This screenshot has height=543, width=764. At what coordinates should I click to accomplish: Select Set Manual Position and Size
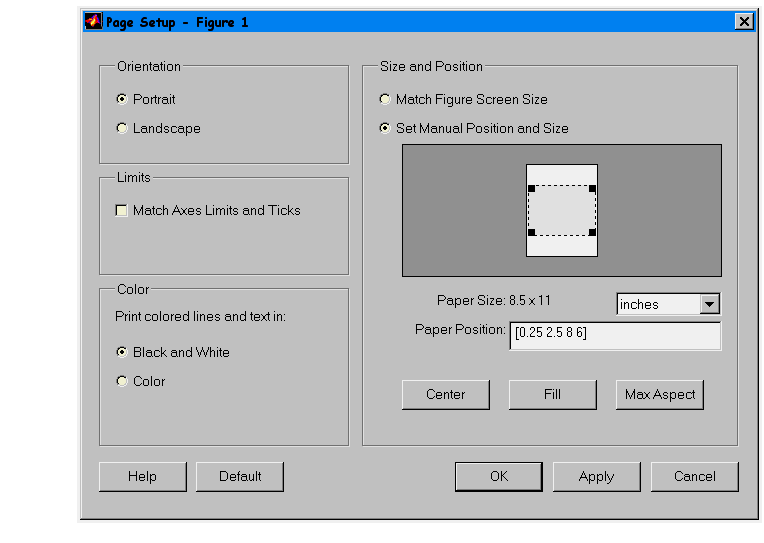[x=385, y=128]
